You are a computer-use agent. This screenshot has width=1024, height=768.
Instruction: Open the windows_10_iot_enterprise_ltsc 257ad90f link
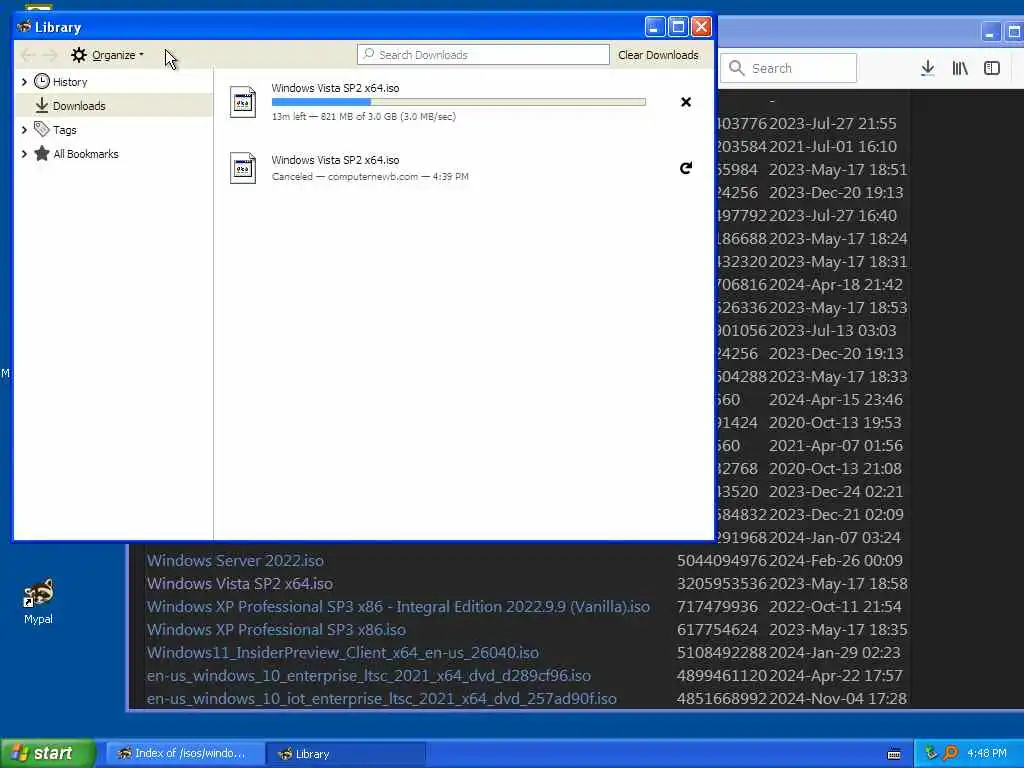[x=382, y=699]
